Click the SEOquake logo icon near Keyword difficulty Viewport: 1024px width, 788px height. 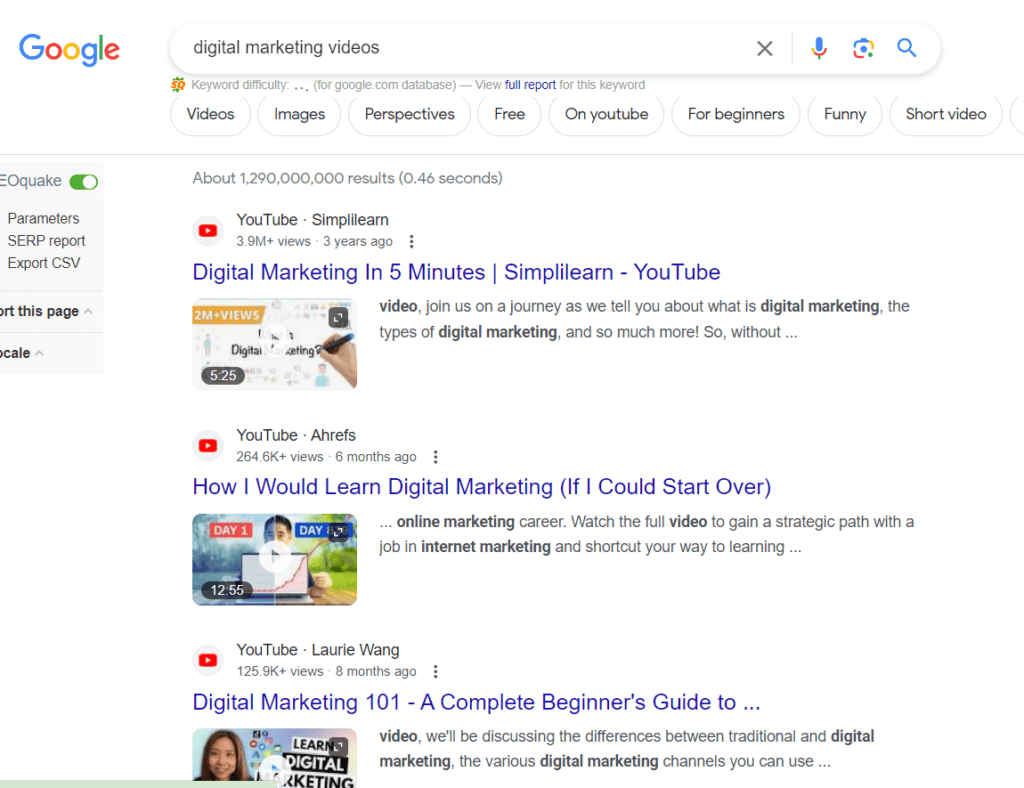pyautogui.click(x=178, y=85)
